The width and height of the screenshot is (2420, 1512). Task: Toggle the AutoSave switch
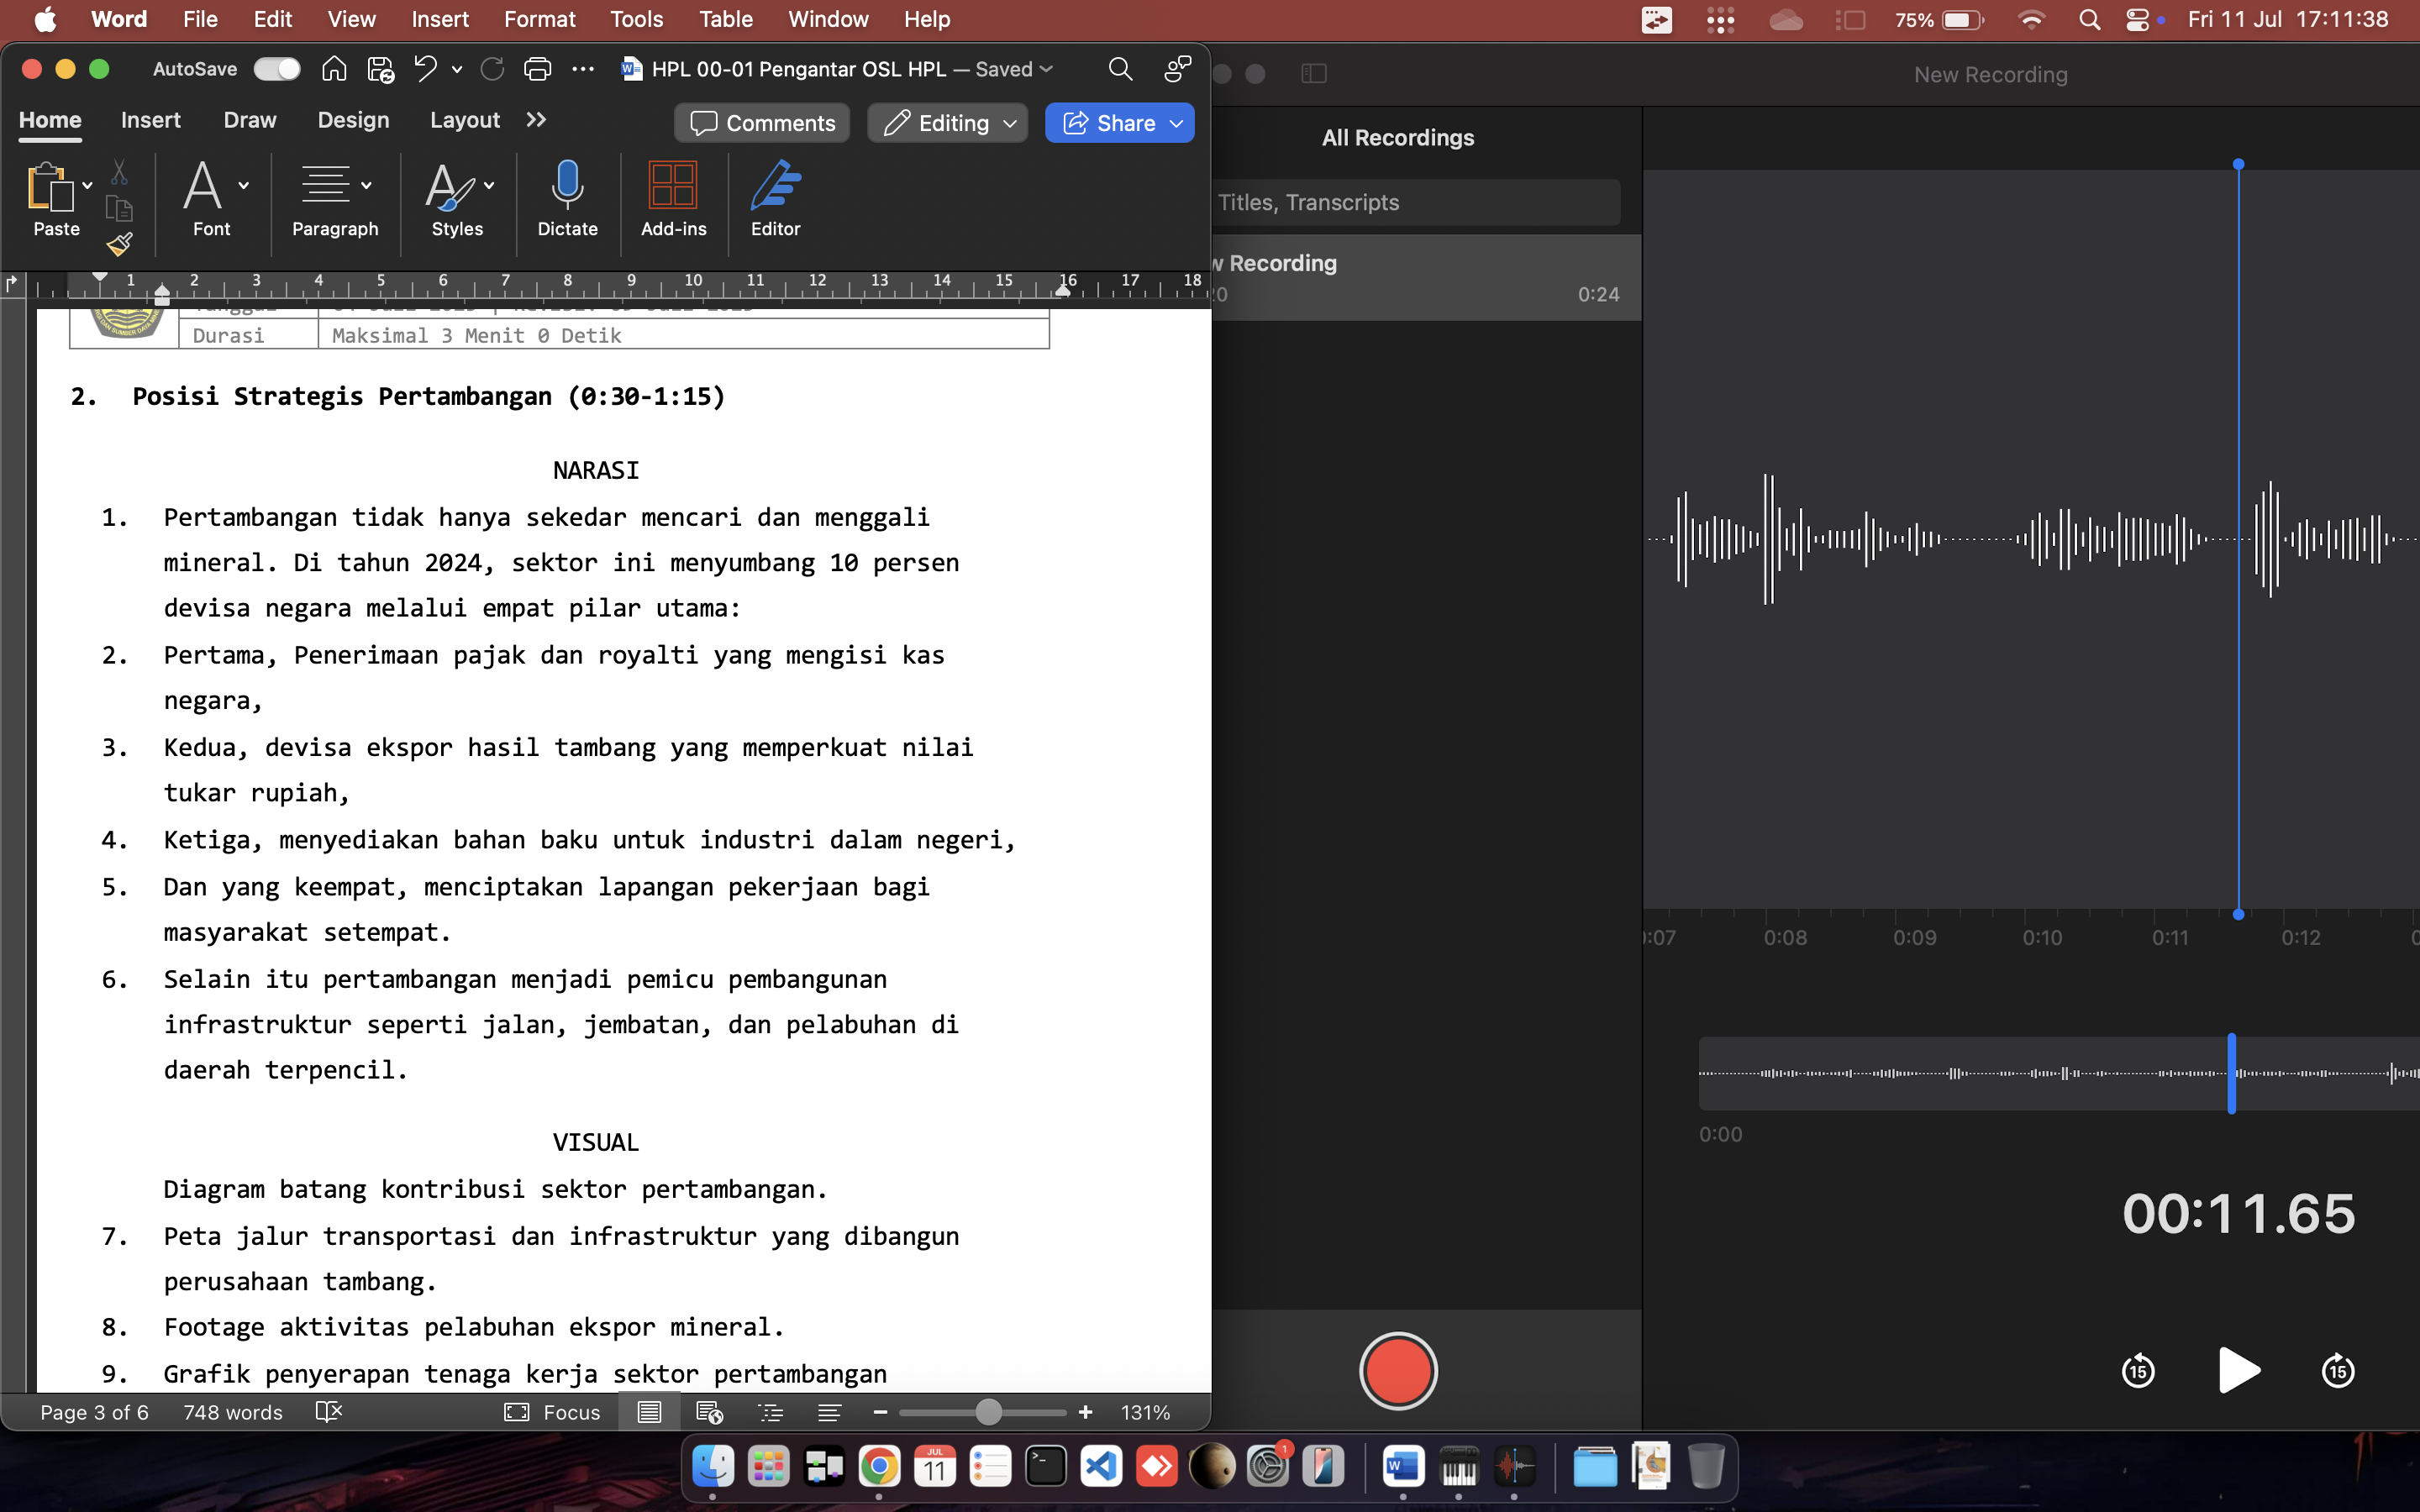pos(277,69)
